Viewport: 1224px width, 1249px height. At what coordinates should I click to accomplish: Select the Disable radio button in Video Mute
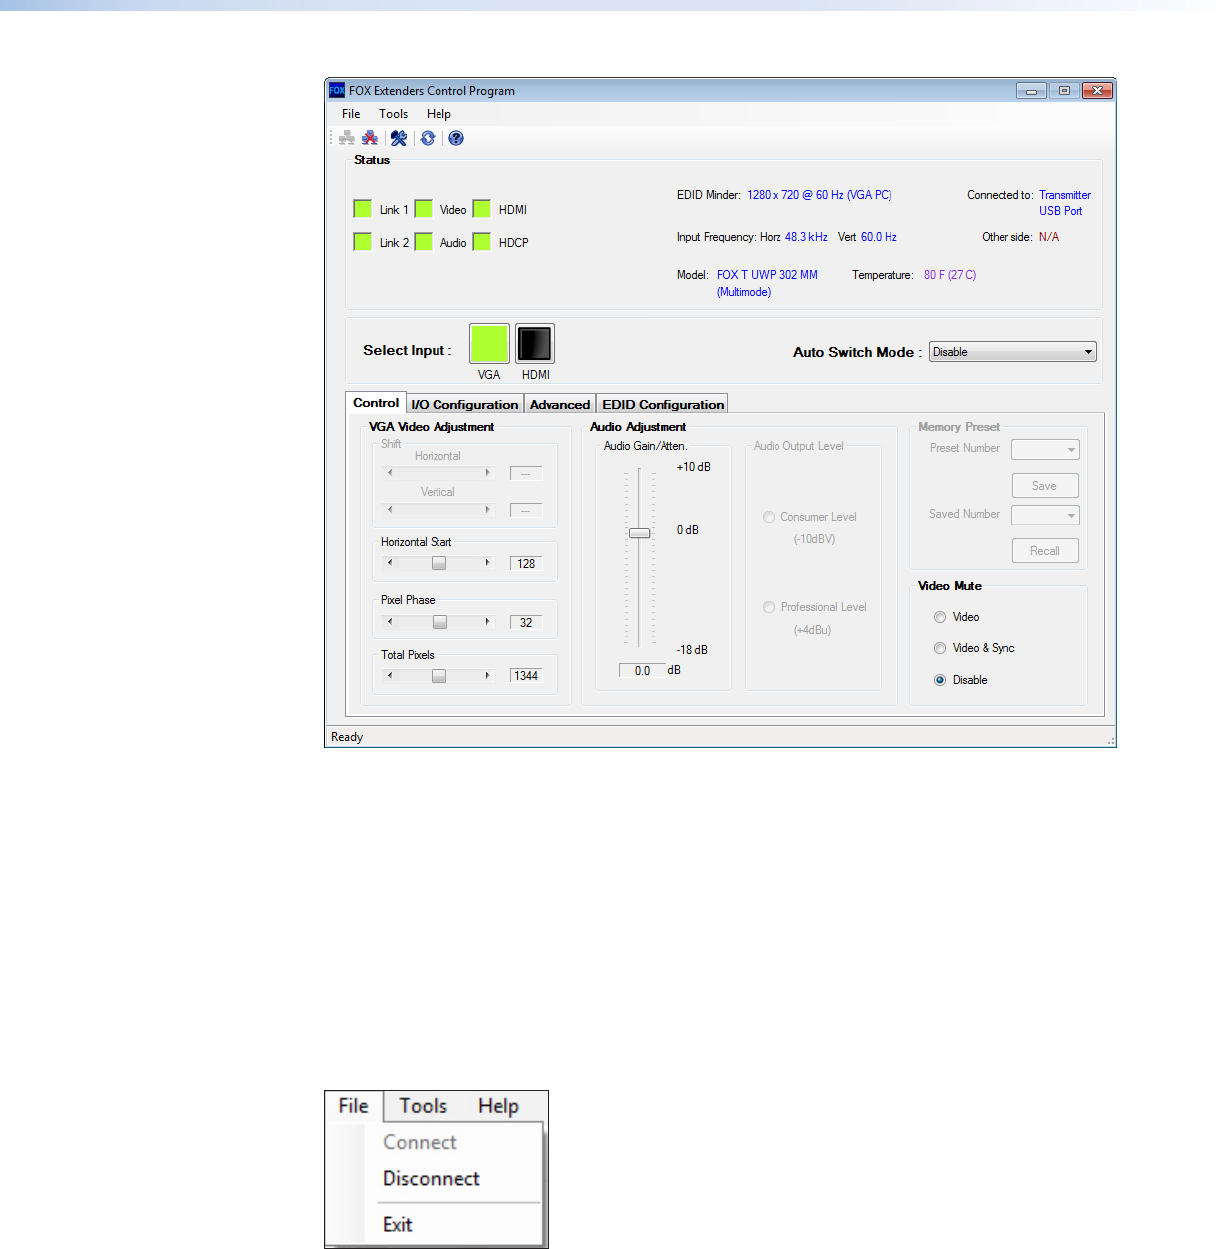[x=940, y=680]
